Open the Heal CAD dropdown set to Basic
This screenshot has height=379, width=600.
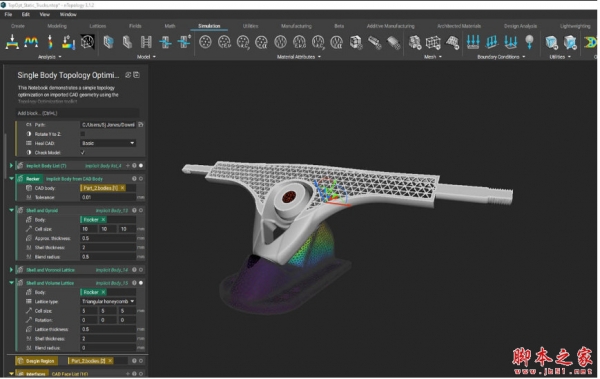(108, 143)
